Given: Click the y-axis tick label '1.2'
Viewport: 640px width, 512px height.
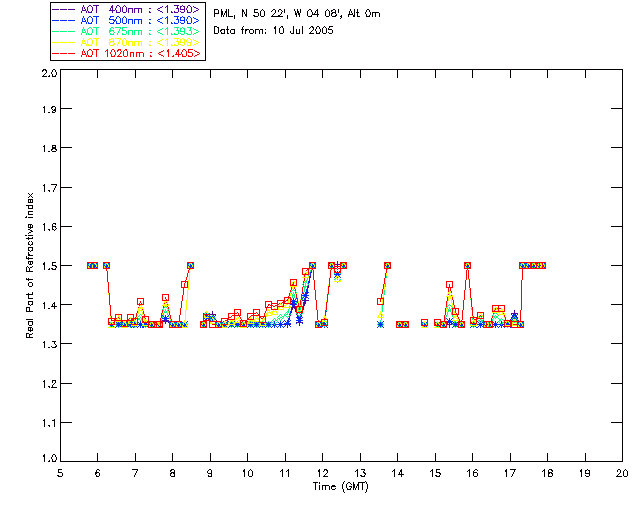Looking at the screenshot, I should click(x=49, y=384).
